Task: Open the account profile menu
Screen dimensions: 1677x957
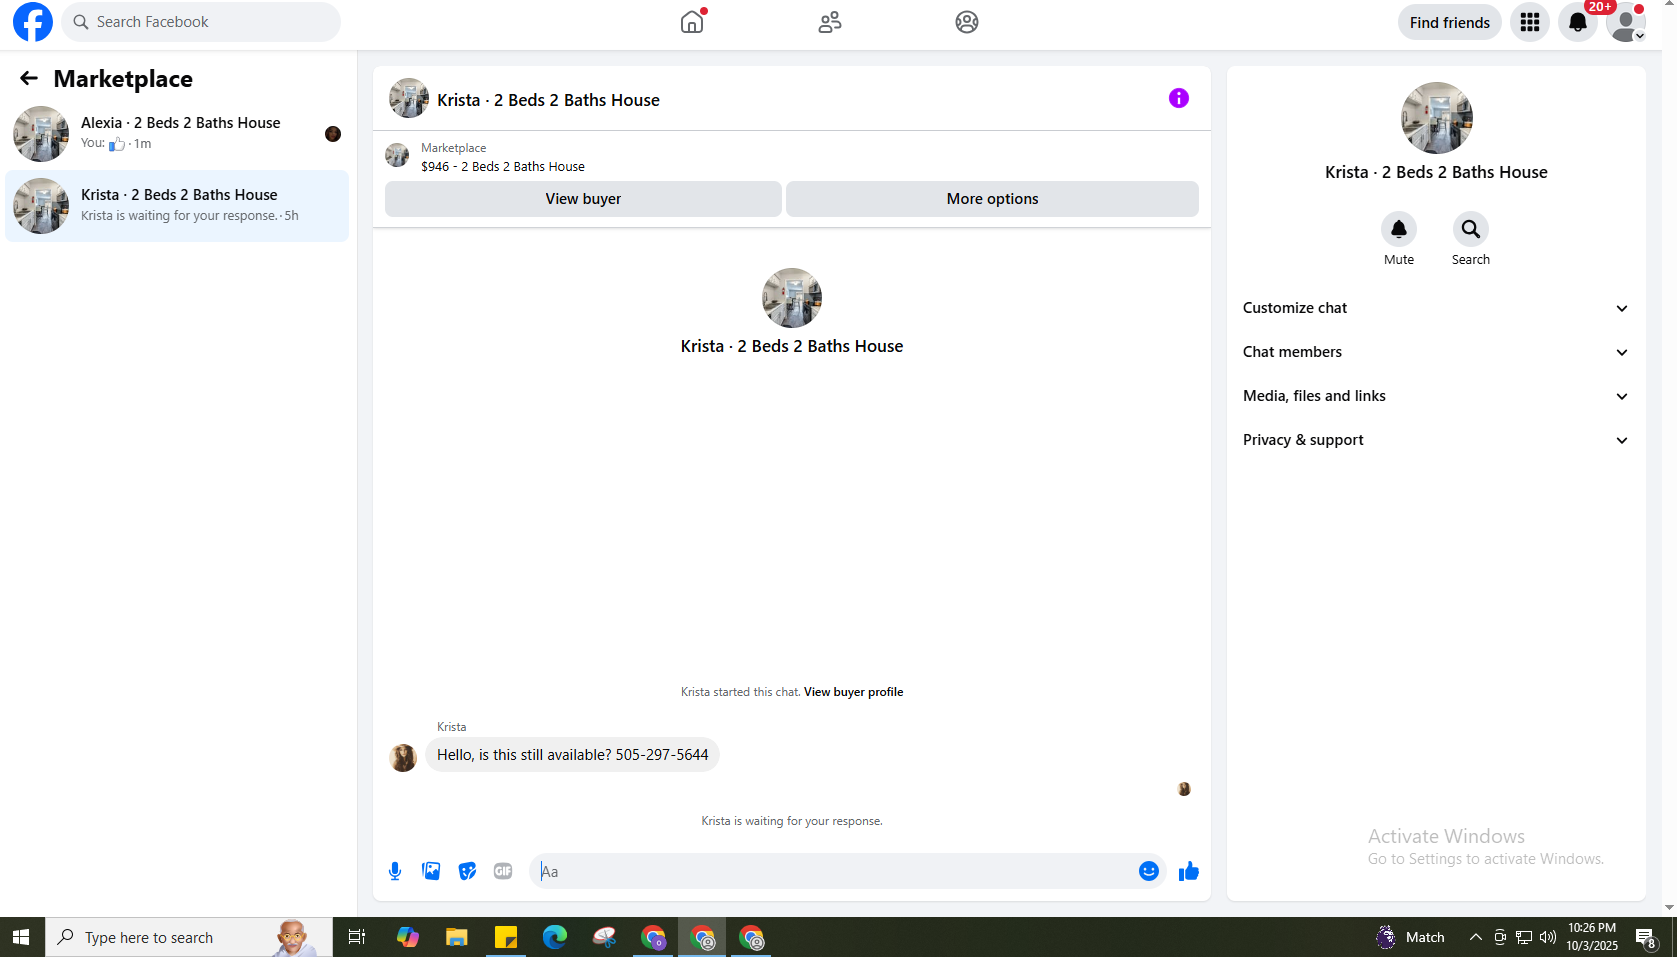Action: tap(1626, 22)
